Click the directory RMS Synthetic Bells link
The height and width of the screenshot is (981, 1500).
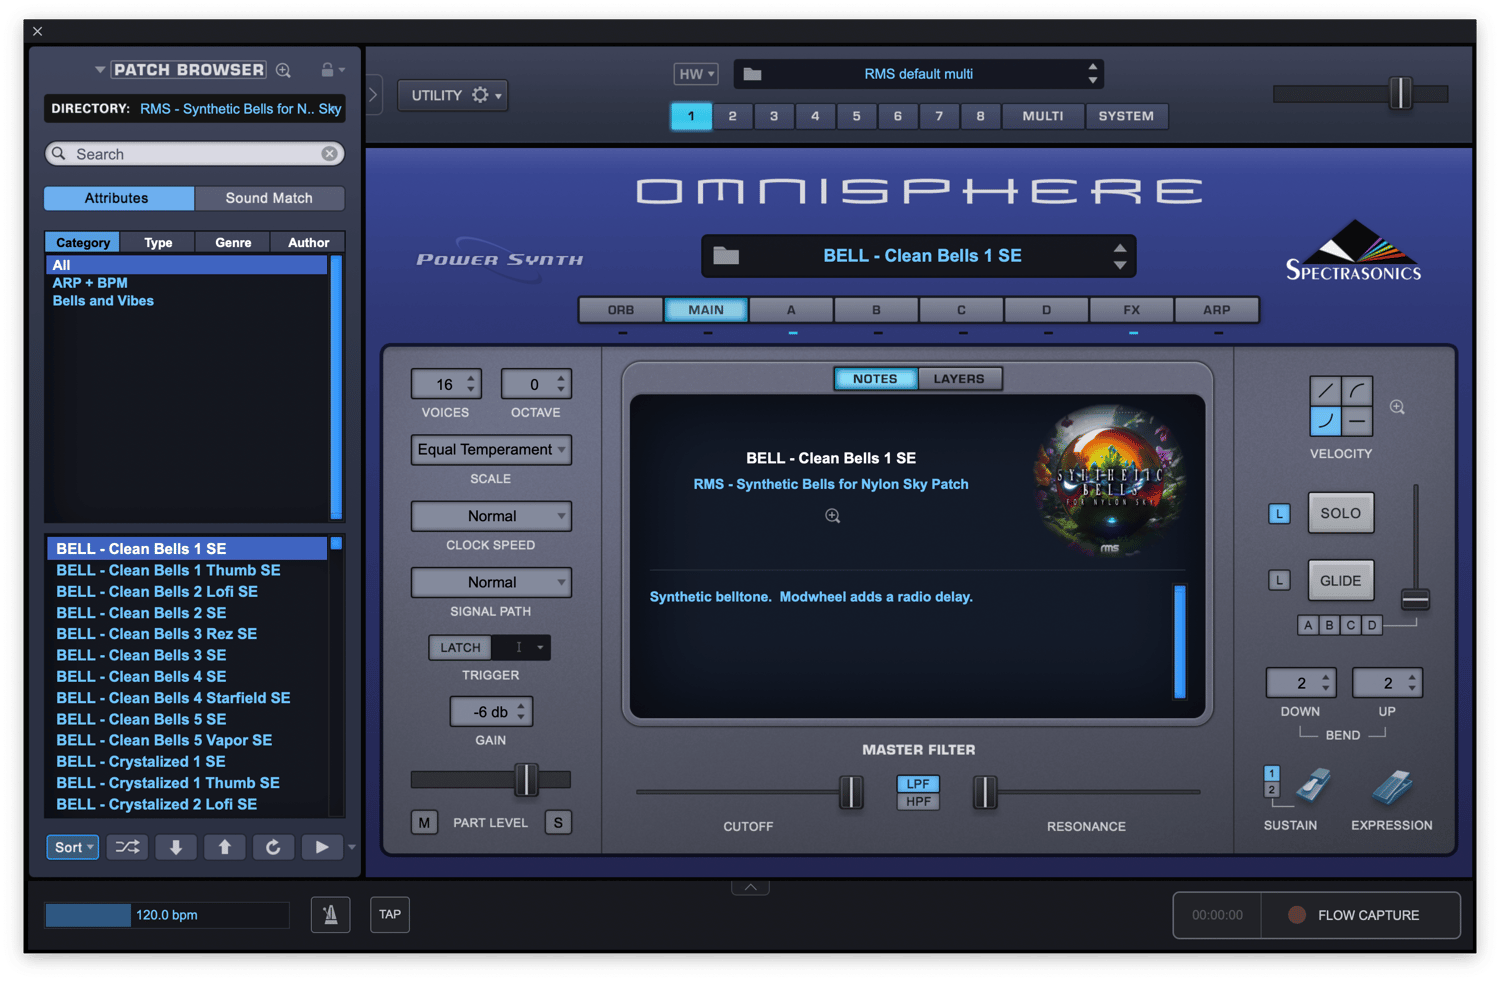240,109
